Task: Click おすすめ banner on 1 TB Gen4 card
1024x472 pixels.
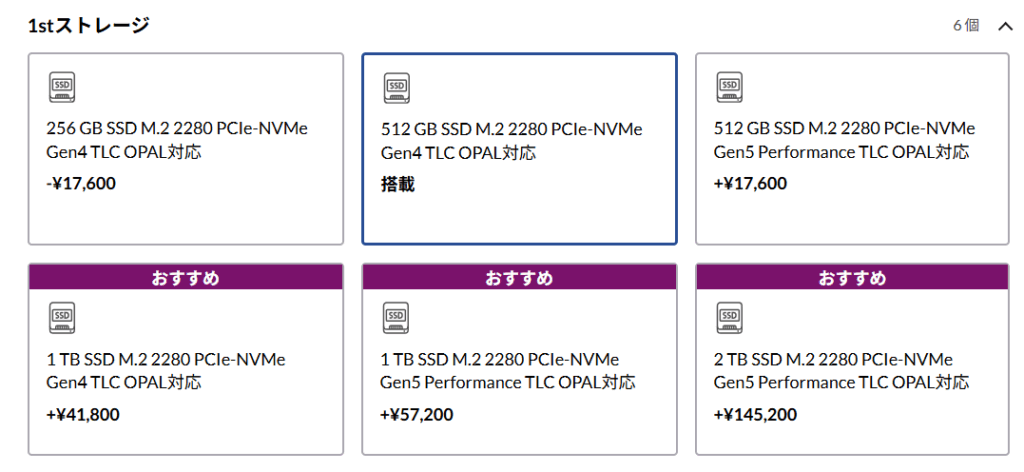Action: click(x=185, y=277)
